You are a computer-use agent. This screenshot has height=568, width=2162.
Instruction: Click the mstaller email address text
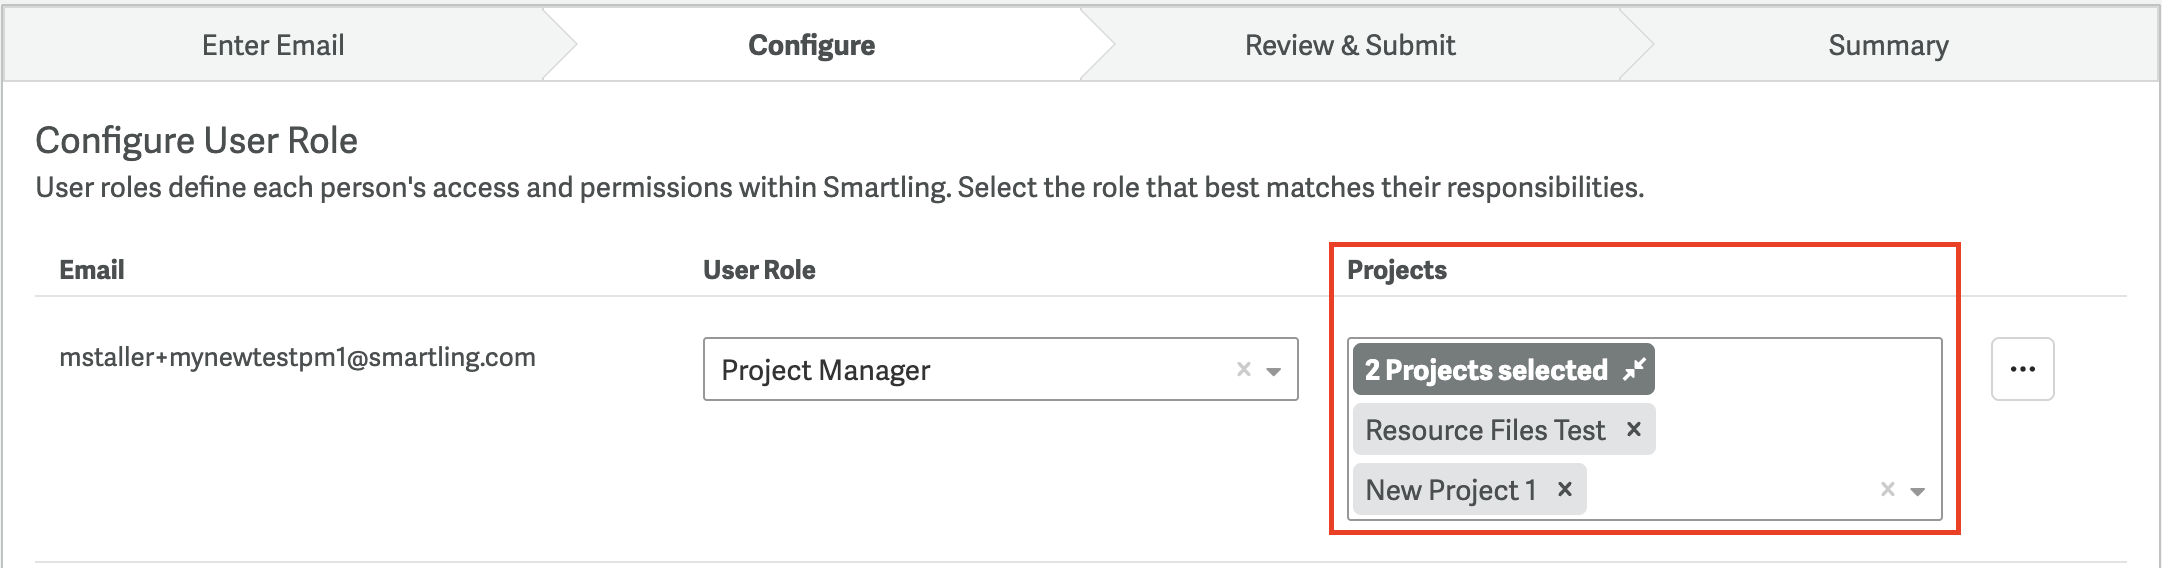(x=297, y=357)
